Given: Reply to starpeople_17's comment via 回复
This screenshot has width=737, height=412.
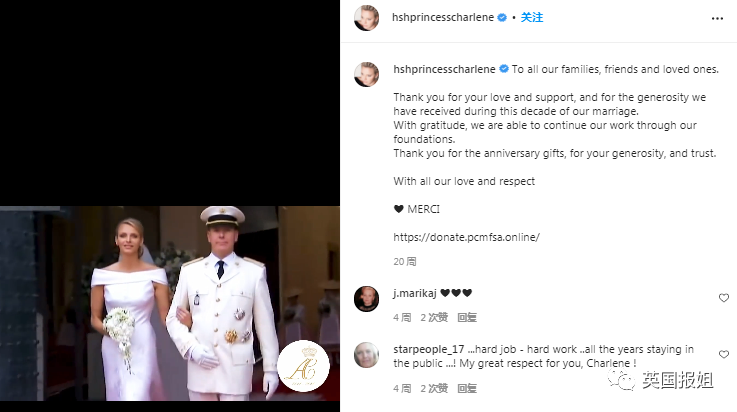Looking at the screenshot, I should [467, 389].
